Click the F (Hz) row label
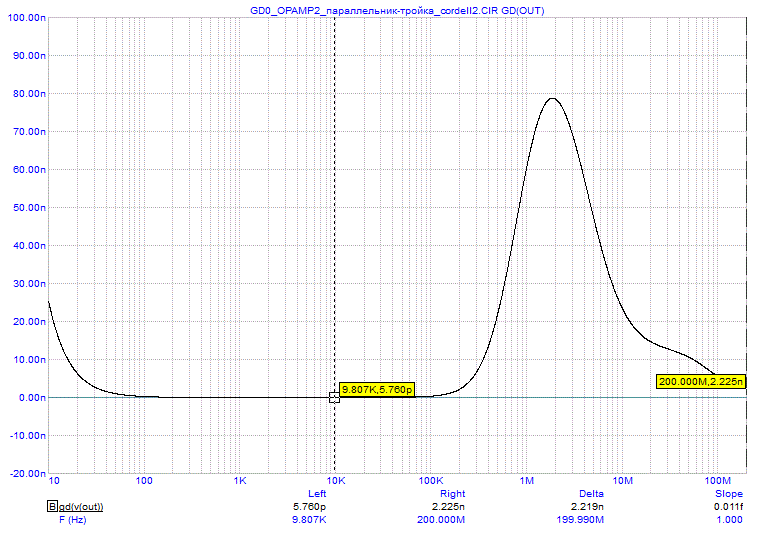This screenshot has width=773, height=537. click(x=72, y=519)
